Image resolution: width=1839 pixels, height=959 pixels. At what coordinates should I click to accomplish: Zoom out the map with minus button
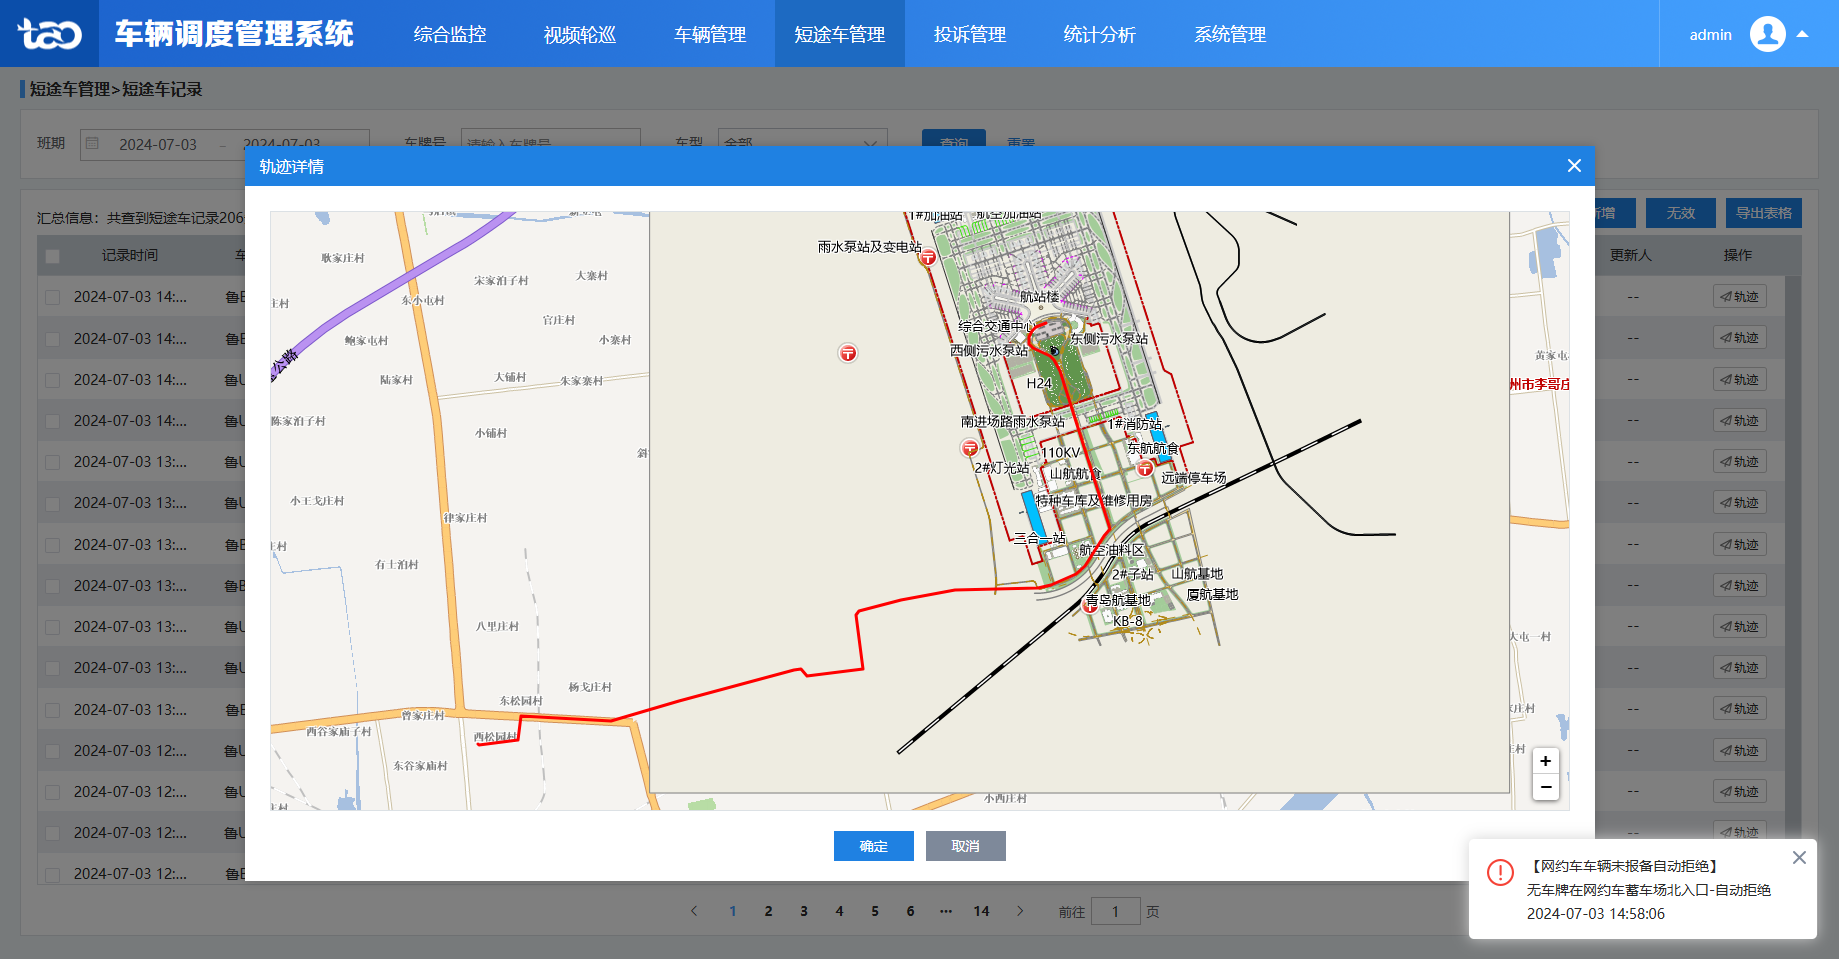pos(1545,788)
